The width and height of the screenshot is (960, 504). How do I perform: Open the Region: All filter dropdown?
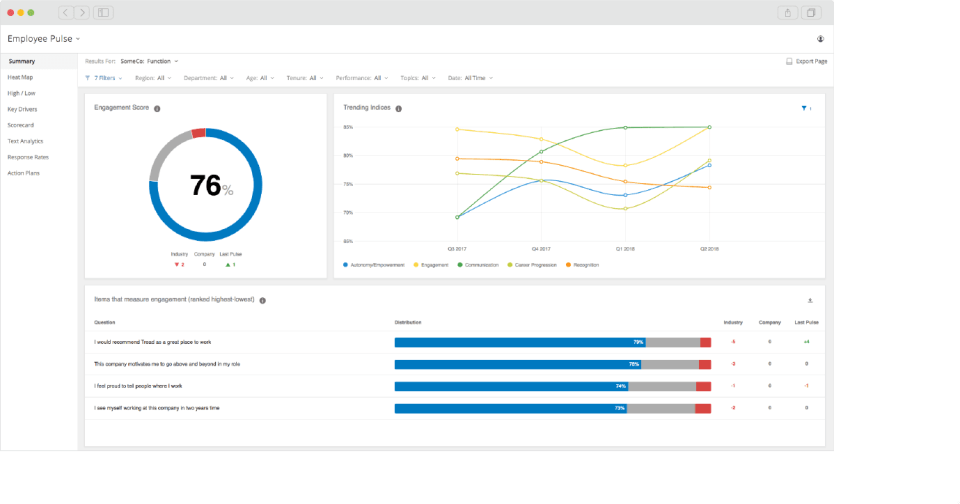point(153,78)
